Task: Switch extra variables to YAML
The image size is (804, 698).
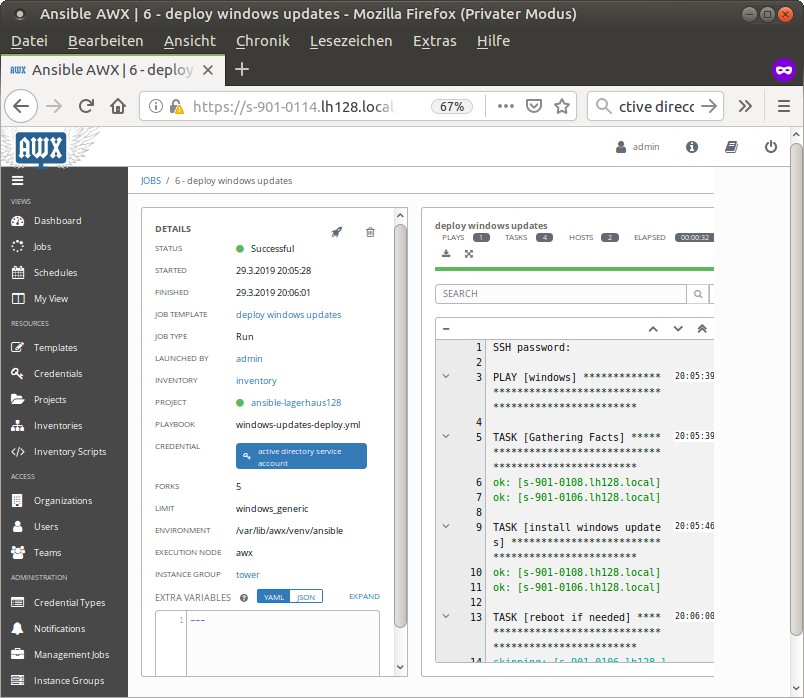Action: [x=274, y=597]
